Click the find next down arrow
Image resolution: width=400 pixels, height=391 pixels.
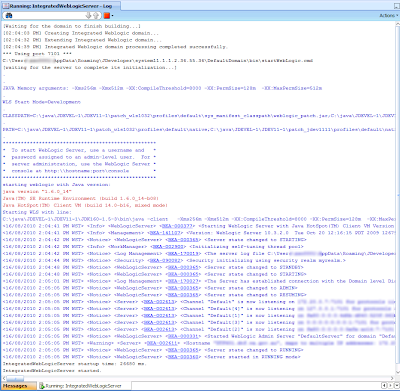tap(88, 15)
